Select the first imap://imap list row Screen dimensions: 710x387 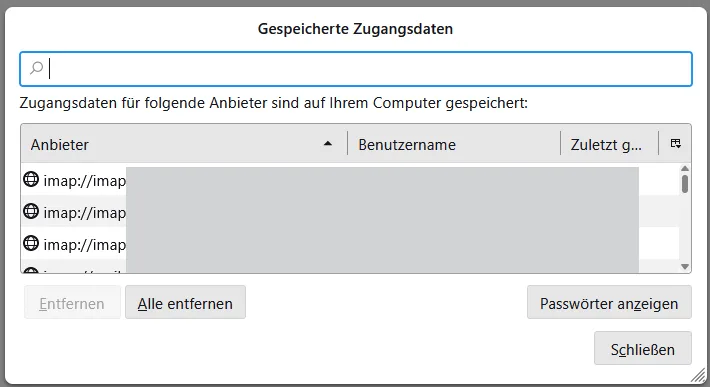(x=350, y=180)
